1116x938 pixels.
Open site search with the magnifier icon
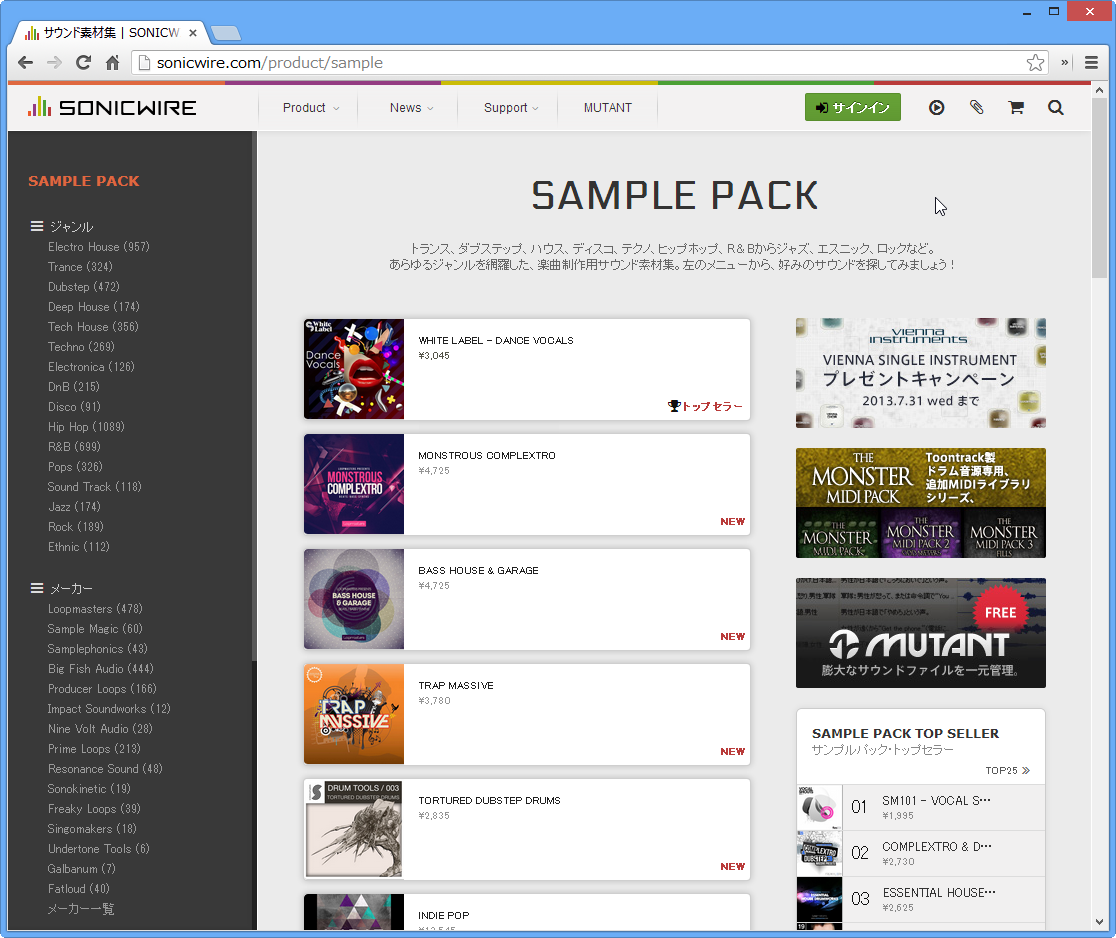tap(1056, 107)
